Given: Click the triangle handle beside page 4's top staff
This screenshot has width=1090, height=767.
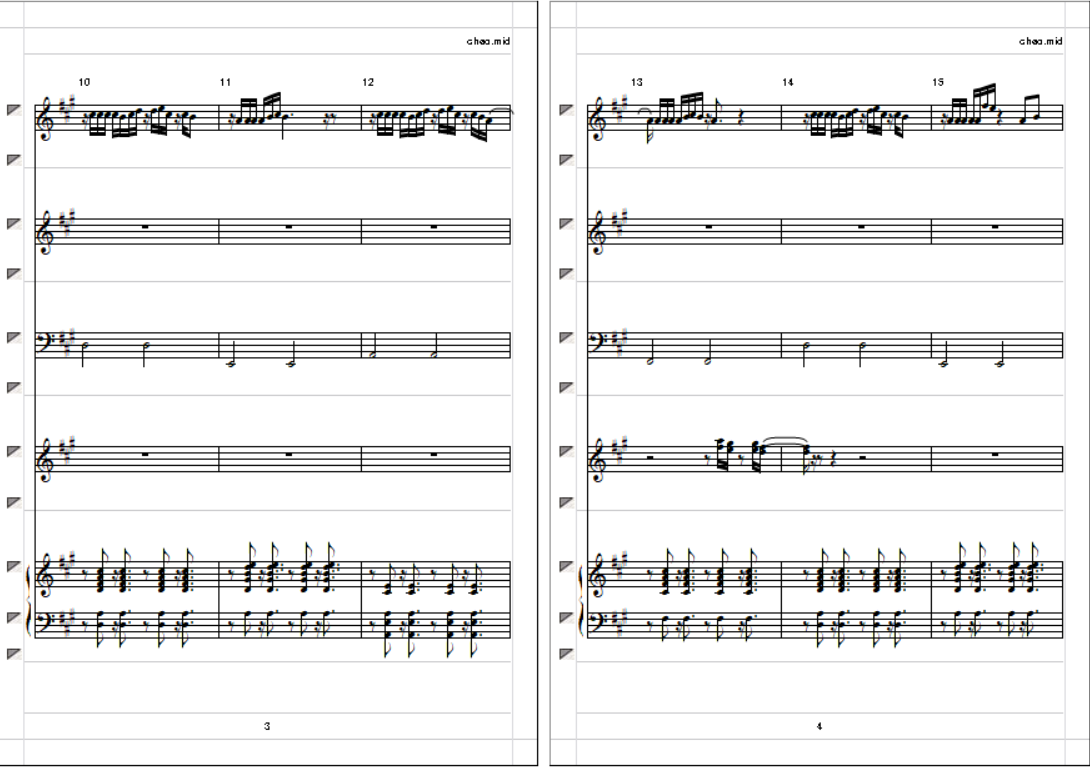Looking at the screenshot, I should coord(567,110).
